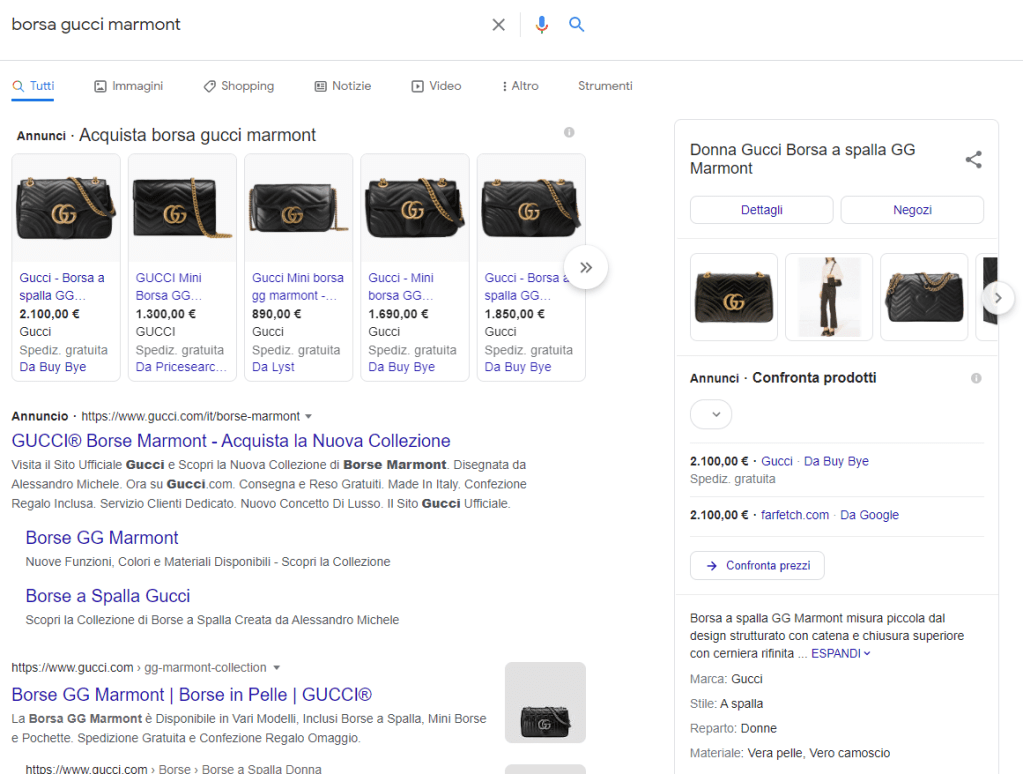Open dropdown arrow next to gucci.com ad URL
This screenshot has height=774, width=1023.
(309, 416)
